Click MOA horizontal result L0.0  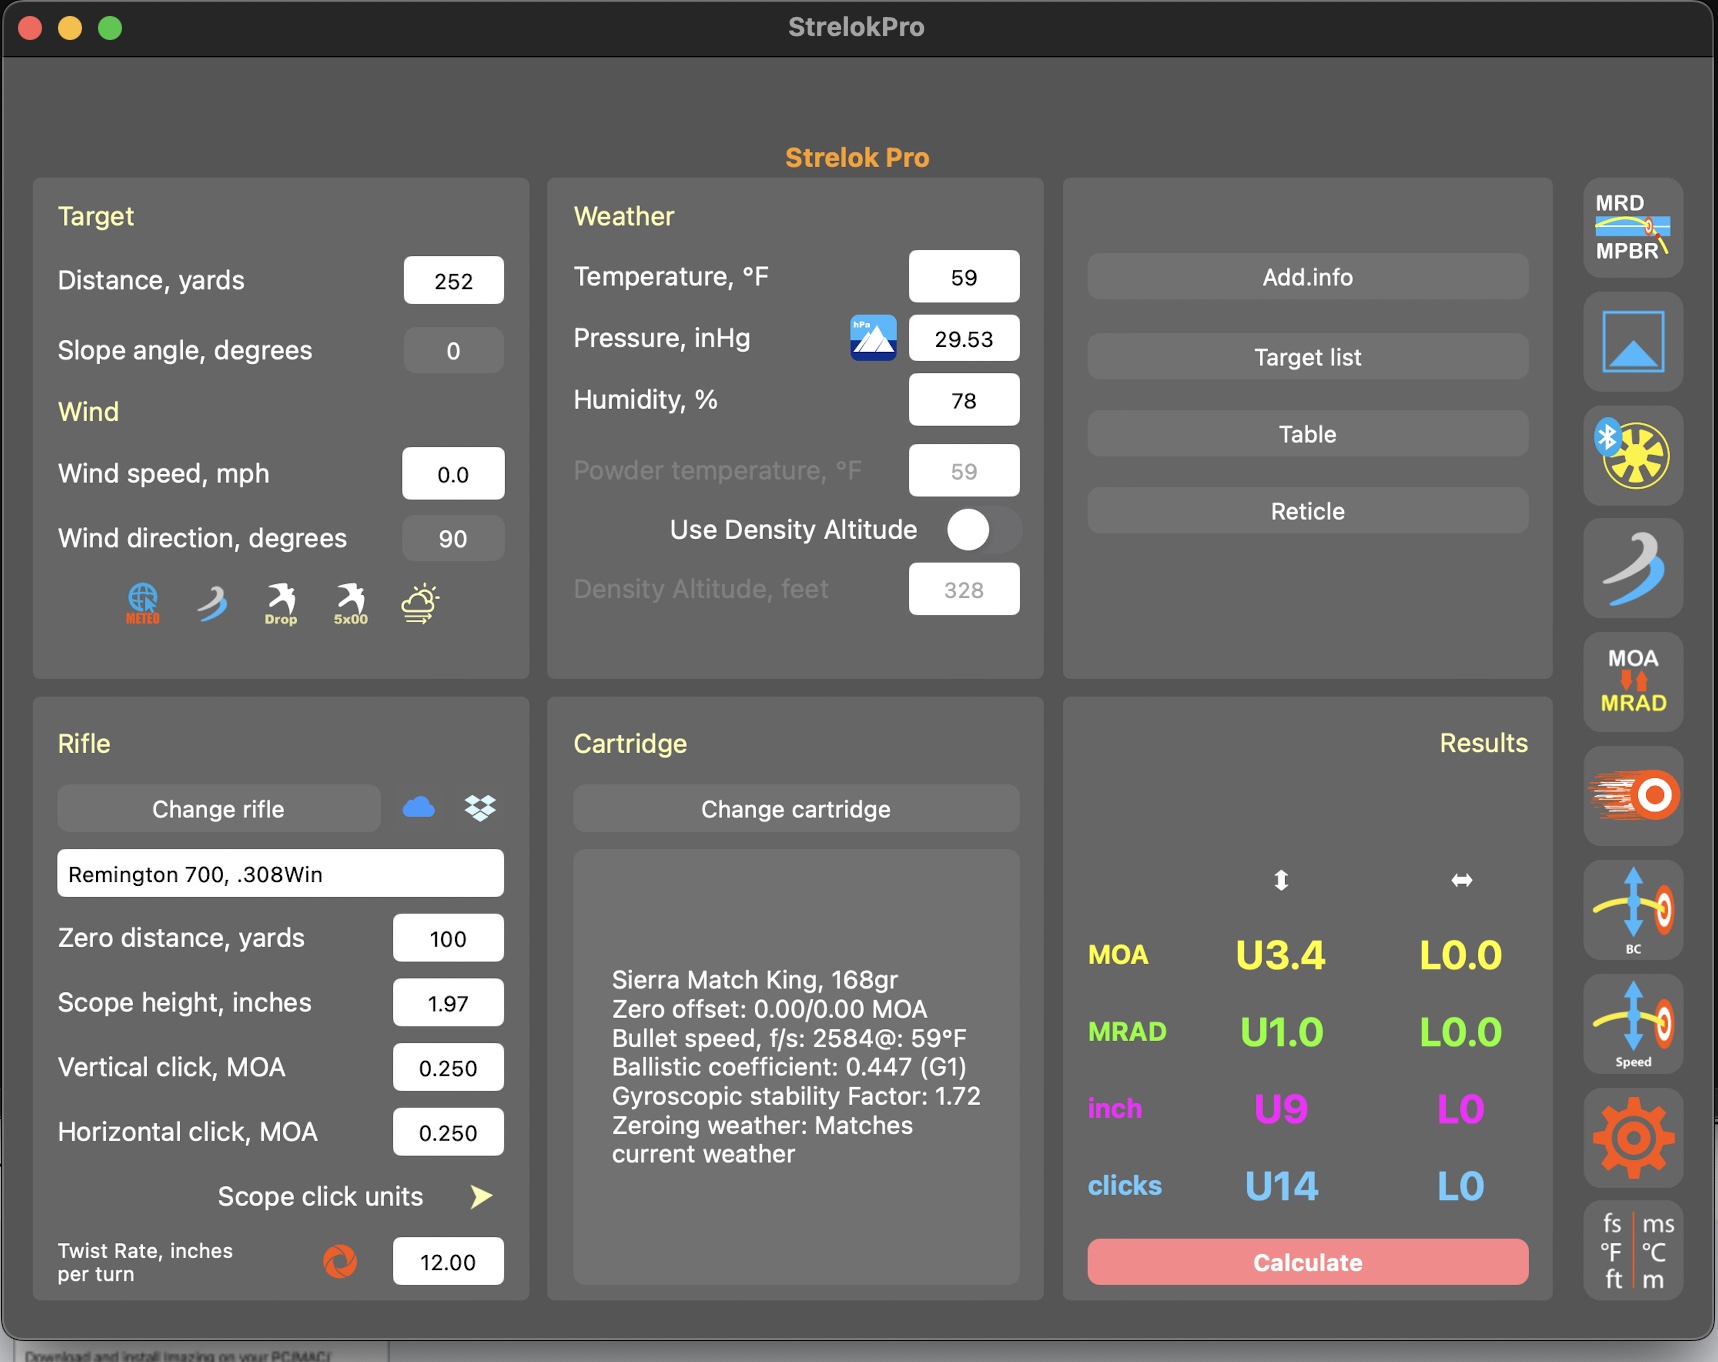point(1461,956)
